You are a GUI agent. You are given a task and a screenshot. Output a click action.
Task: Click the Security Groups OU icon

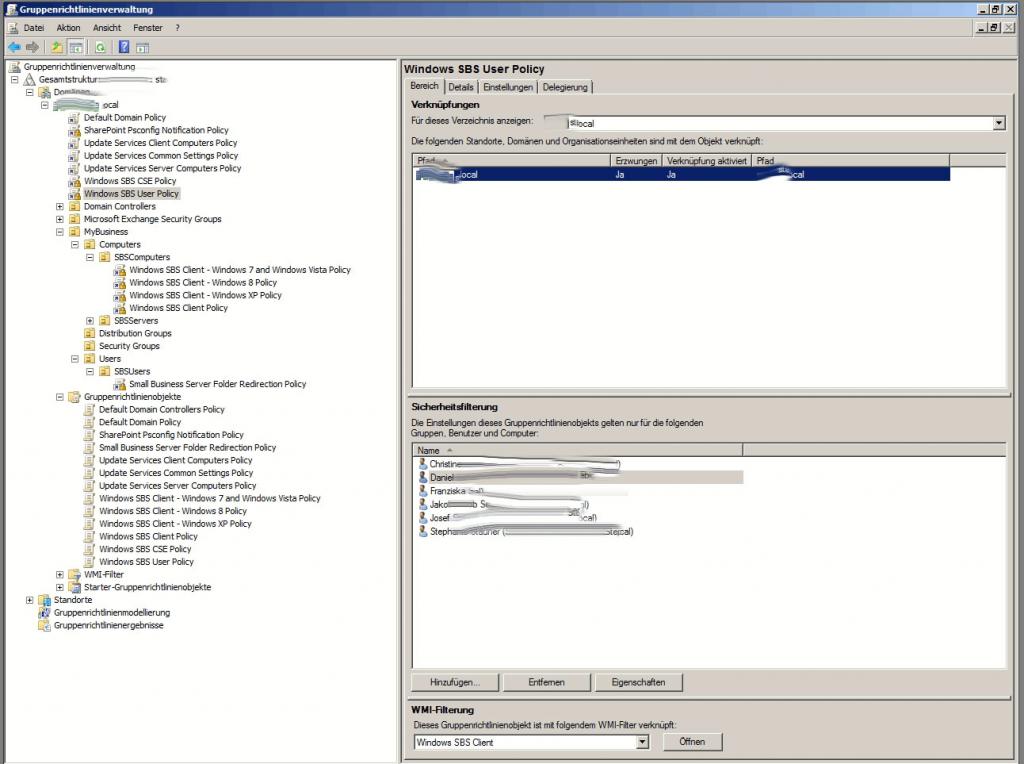tap(89, 346)
